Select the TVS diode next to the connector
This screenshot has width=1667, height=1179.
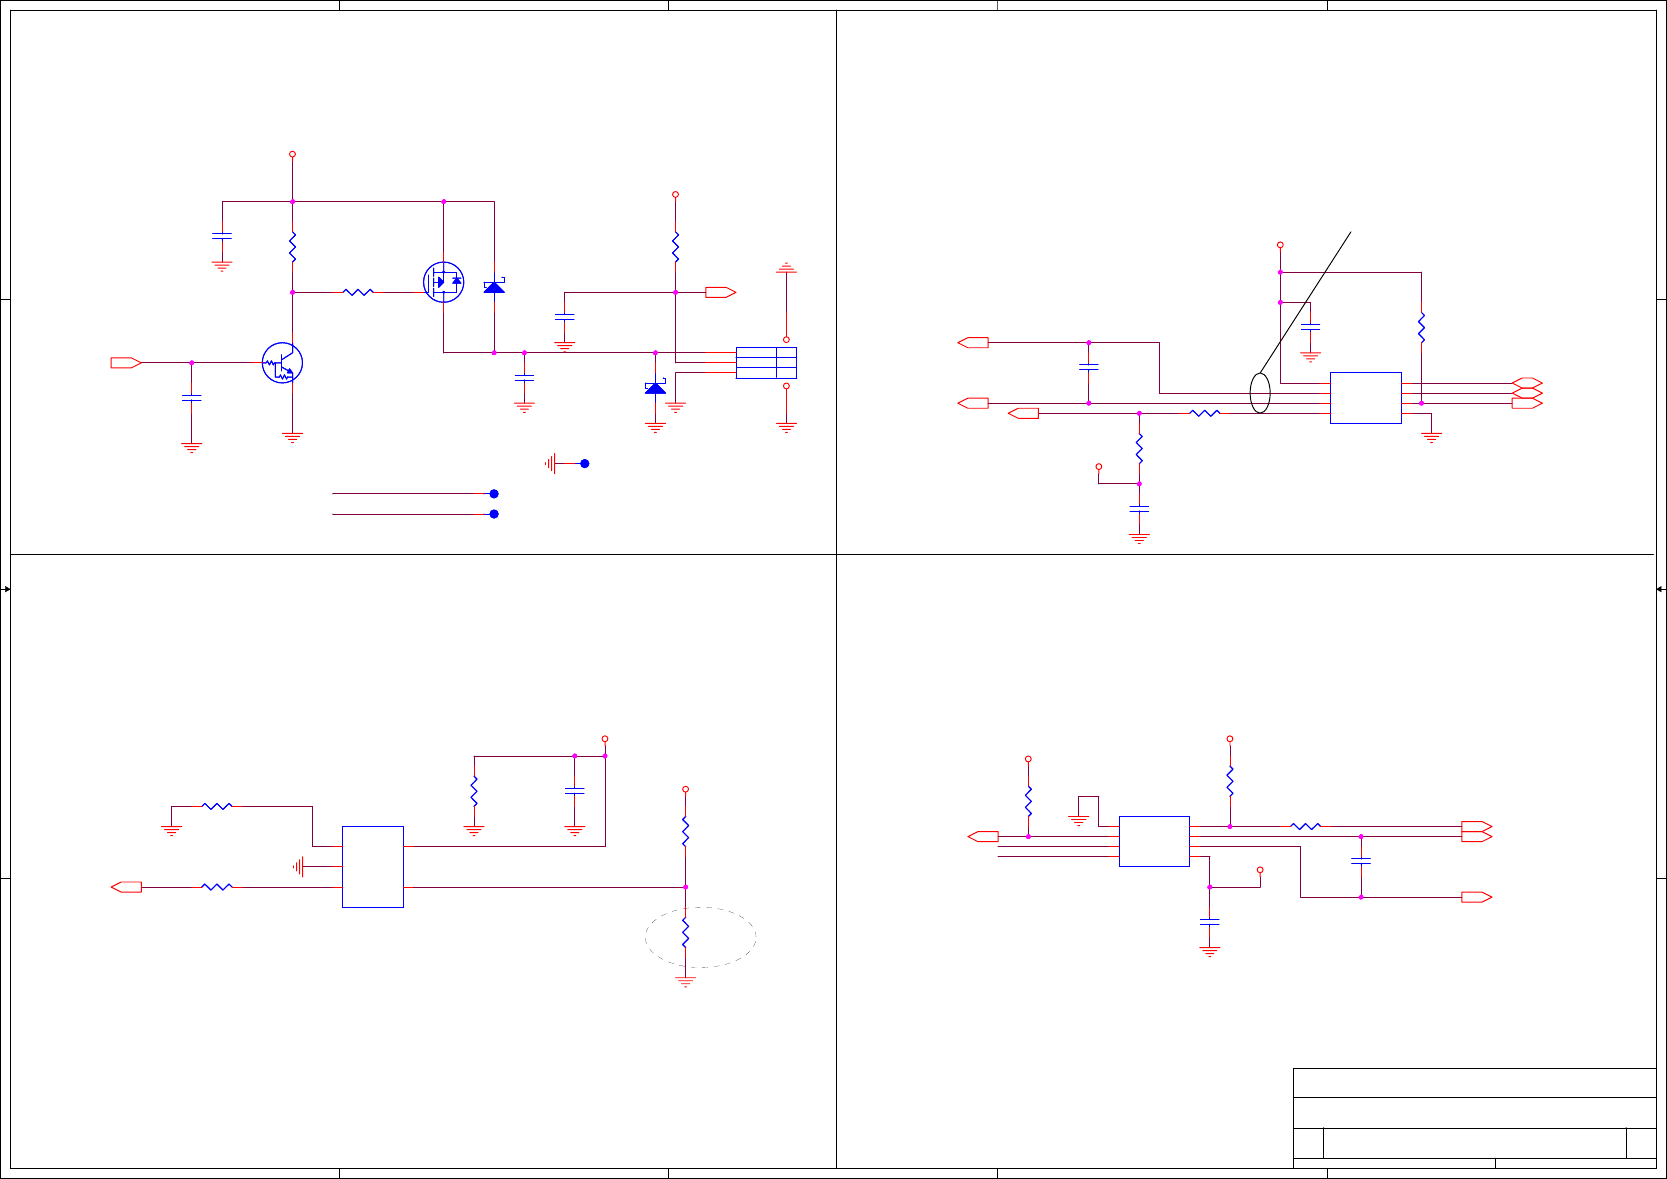point(655,387)
